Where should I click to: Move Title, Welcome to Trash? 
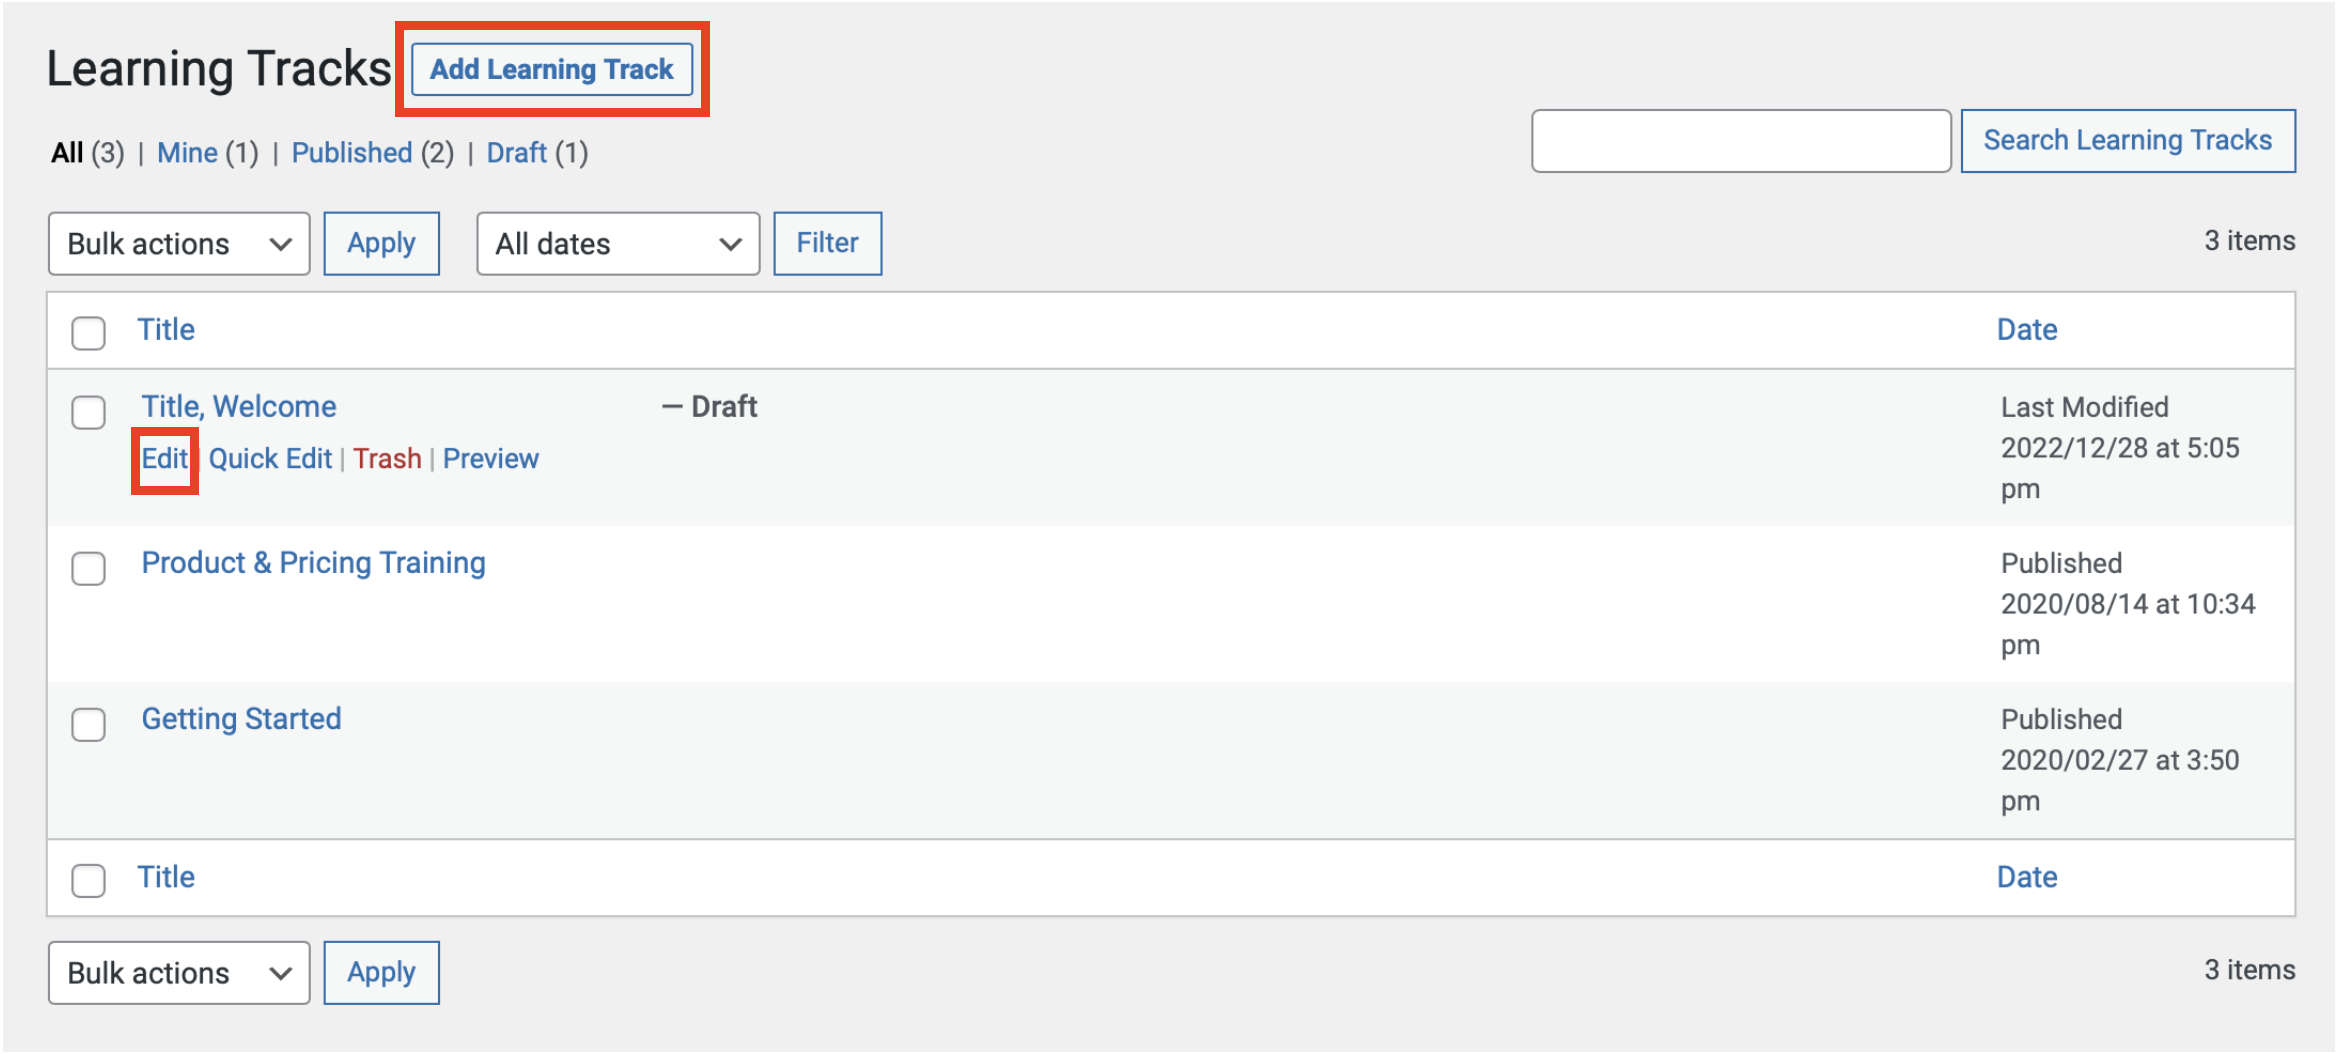[387, 459]
